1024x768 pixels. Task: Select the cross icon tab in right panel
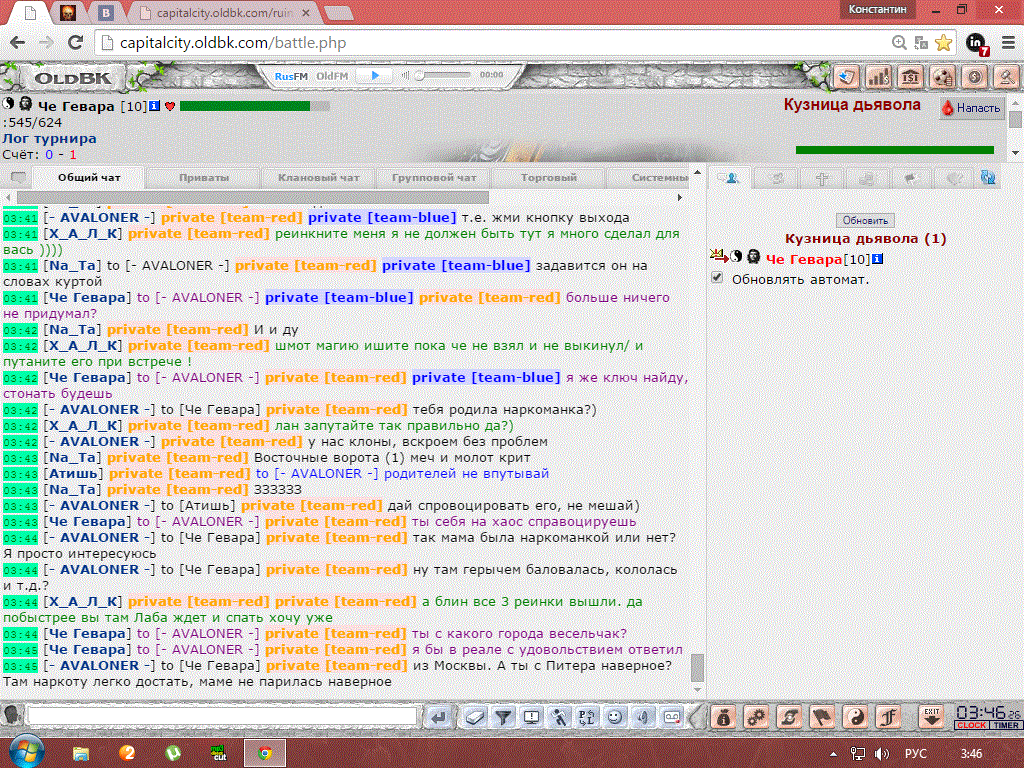[822, 178]
